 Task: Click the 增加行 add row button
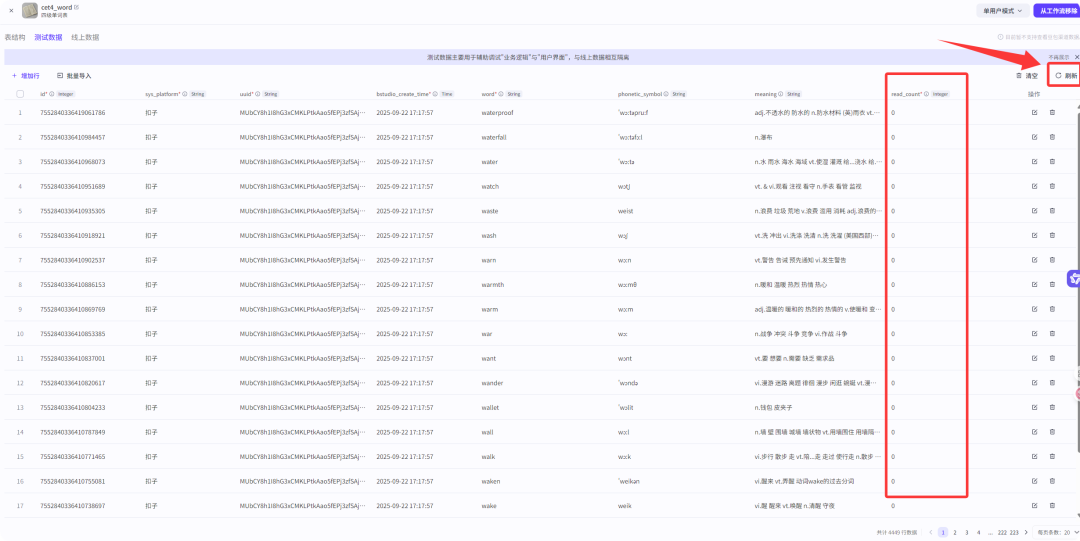click(x=26, y=75)
